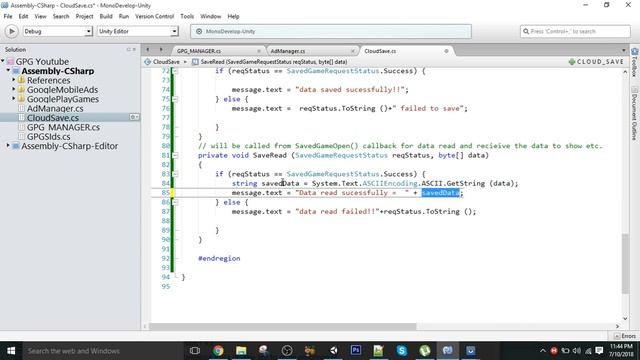640x360 pixels.
Task: Select the CloudSave.cs editor tab
Action: 380,51
